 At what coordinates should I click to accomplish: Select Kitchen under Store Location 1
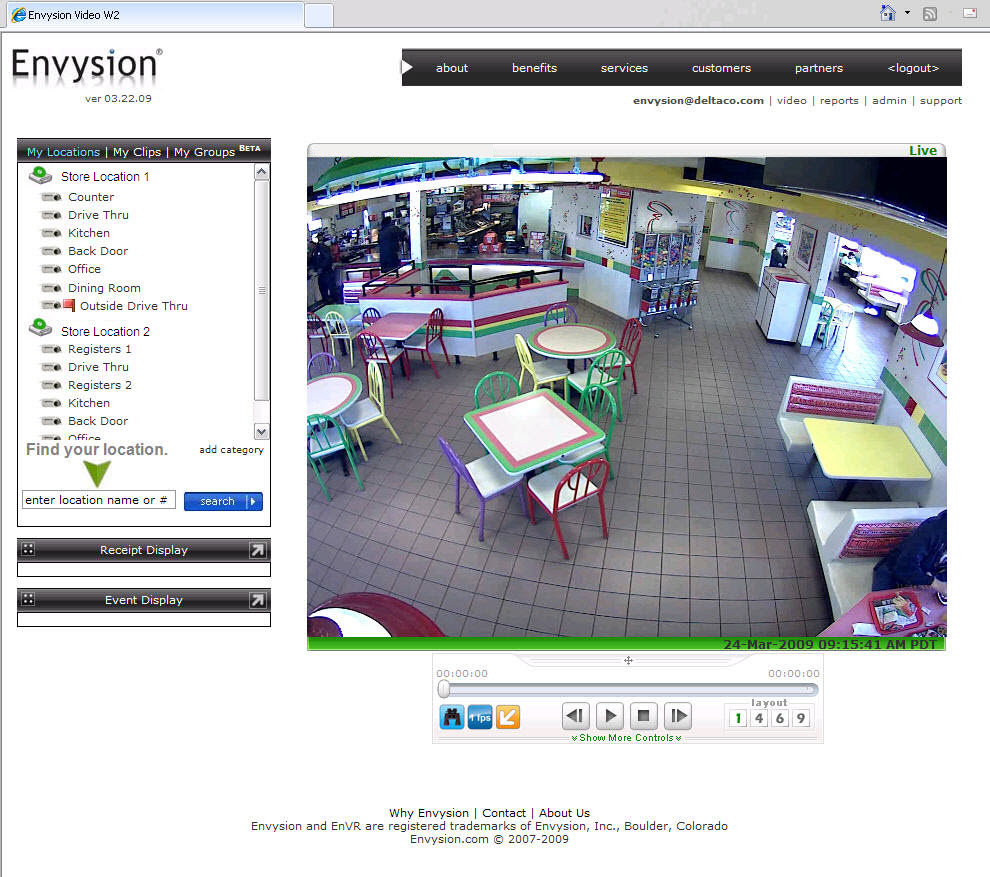88,233
